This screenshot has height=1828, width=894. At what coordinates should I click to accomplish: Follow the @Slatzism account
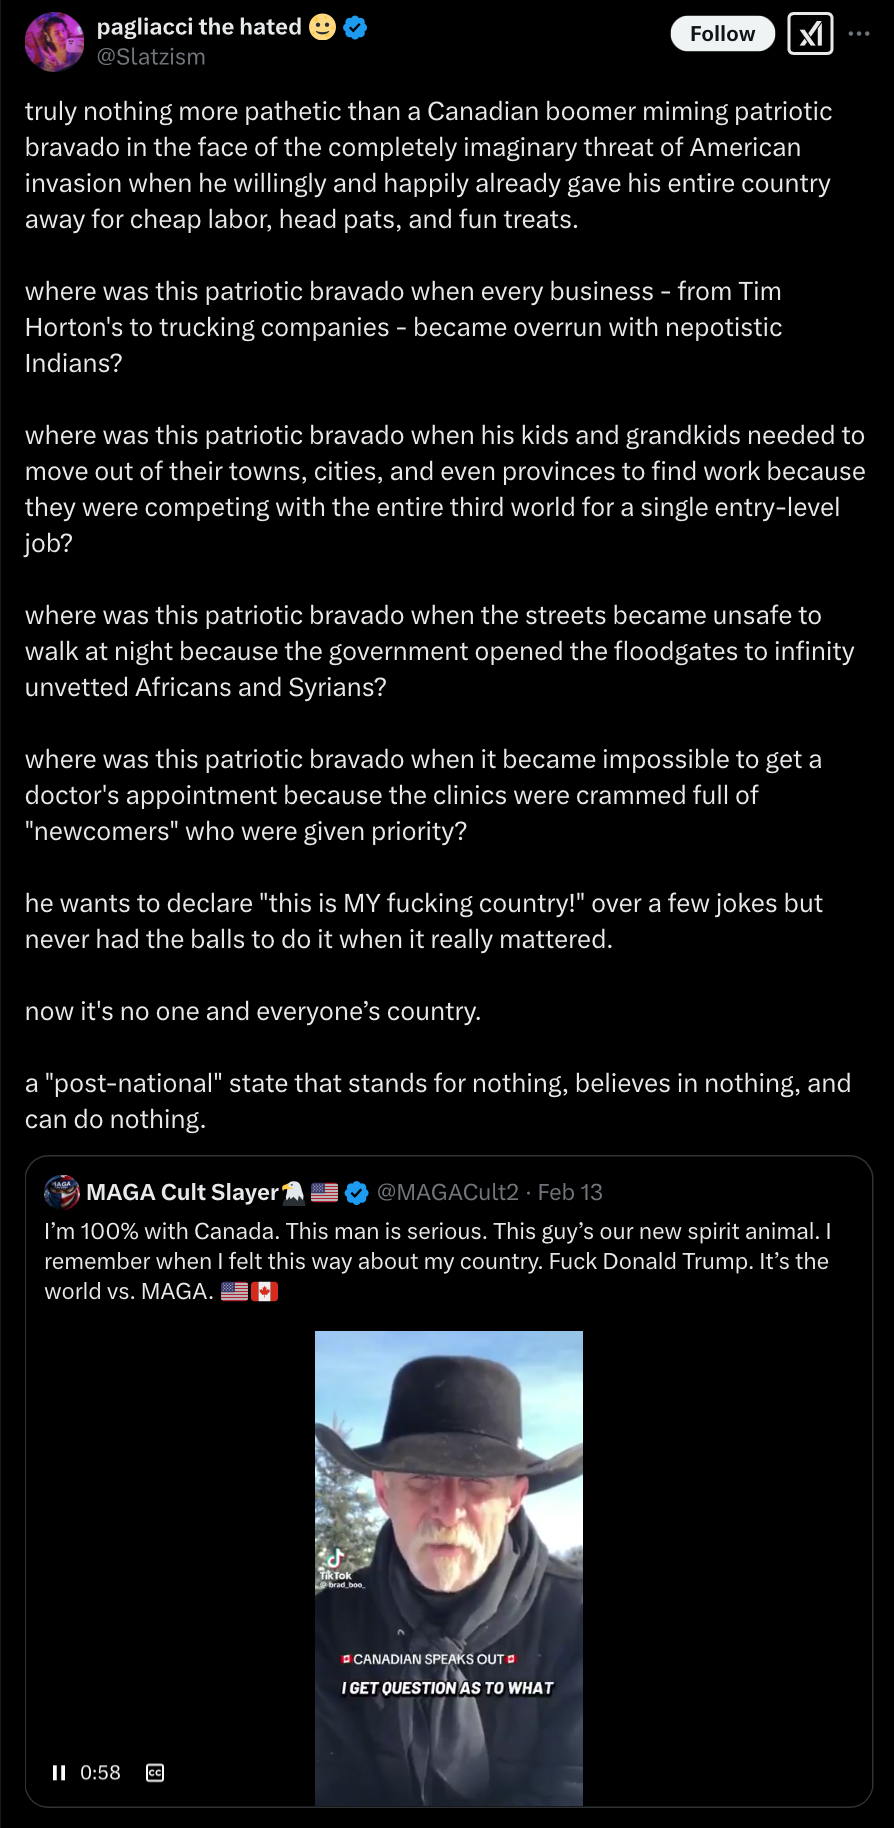point(722,34)
